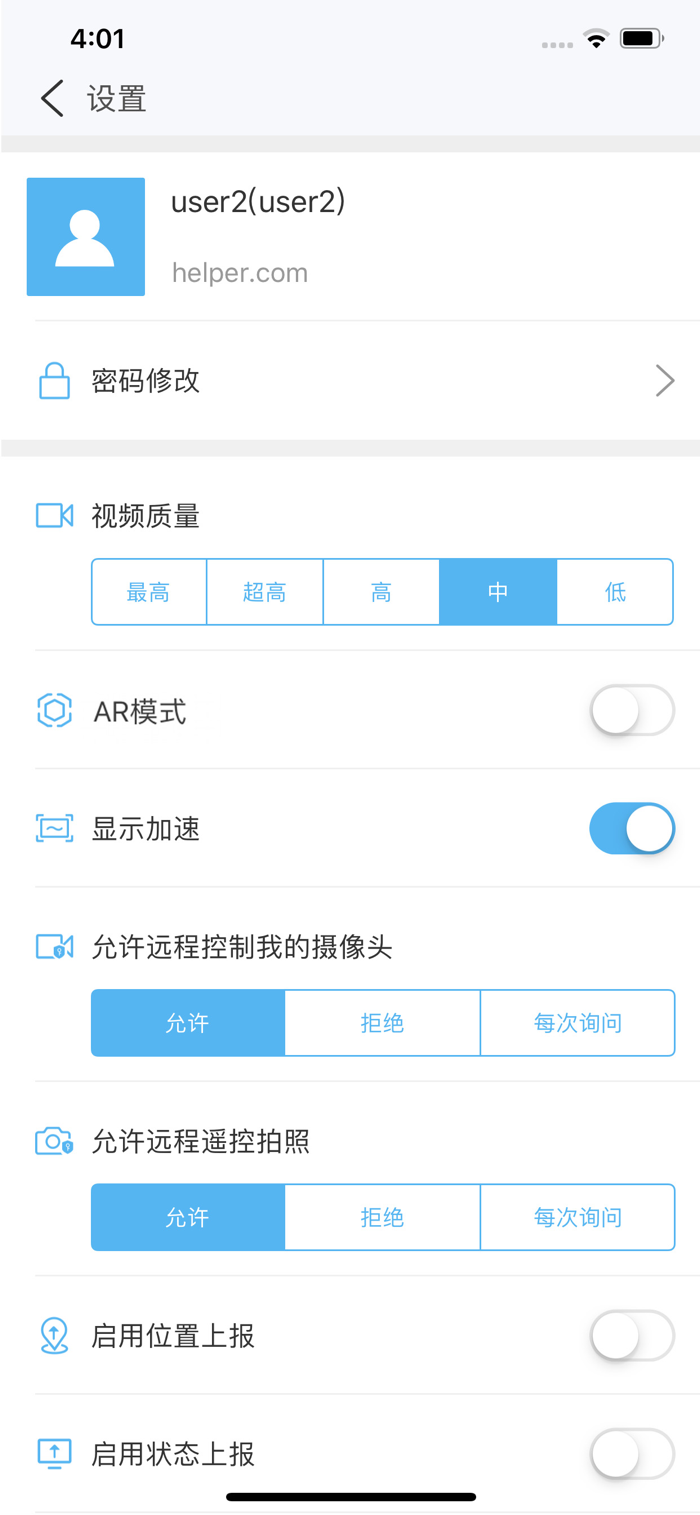The image size is (700, 1515).
Task: Choose 拒绝 for remote camera control
Action: (382, 1023)
